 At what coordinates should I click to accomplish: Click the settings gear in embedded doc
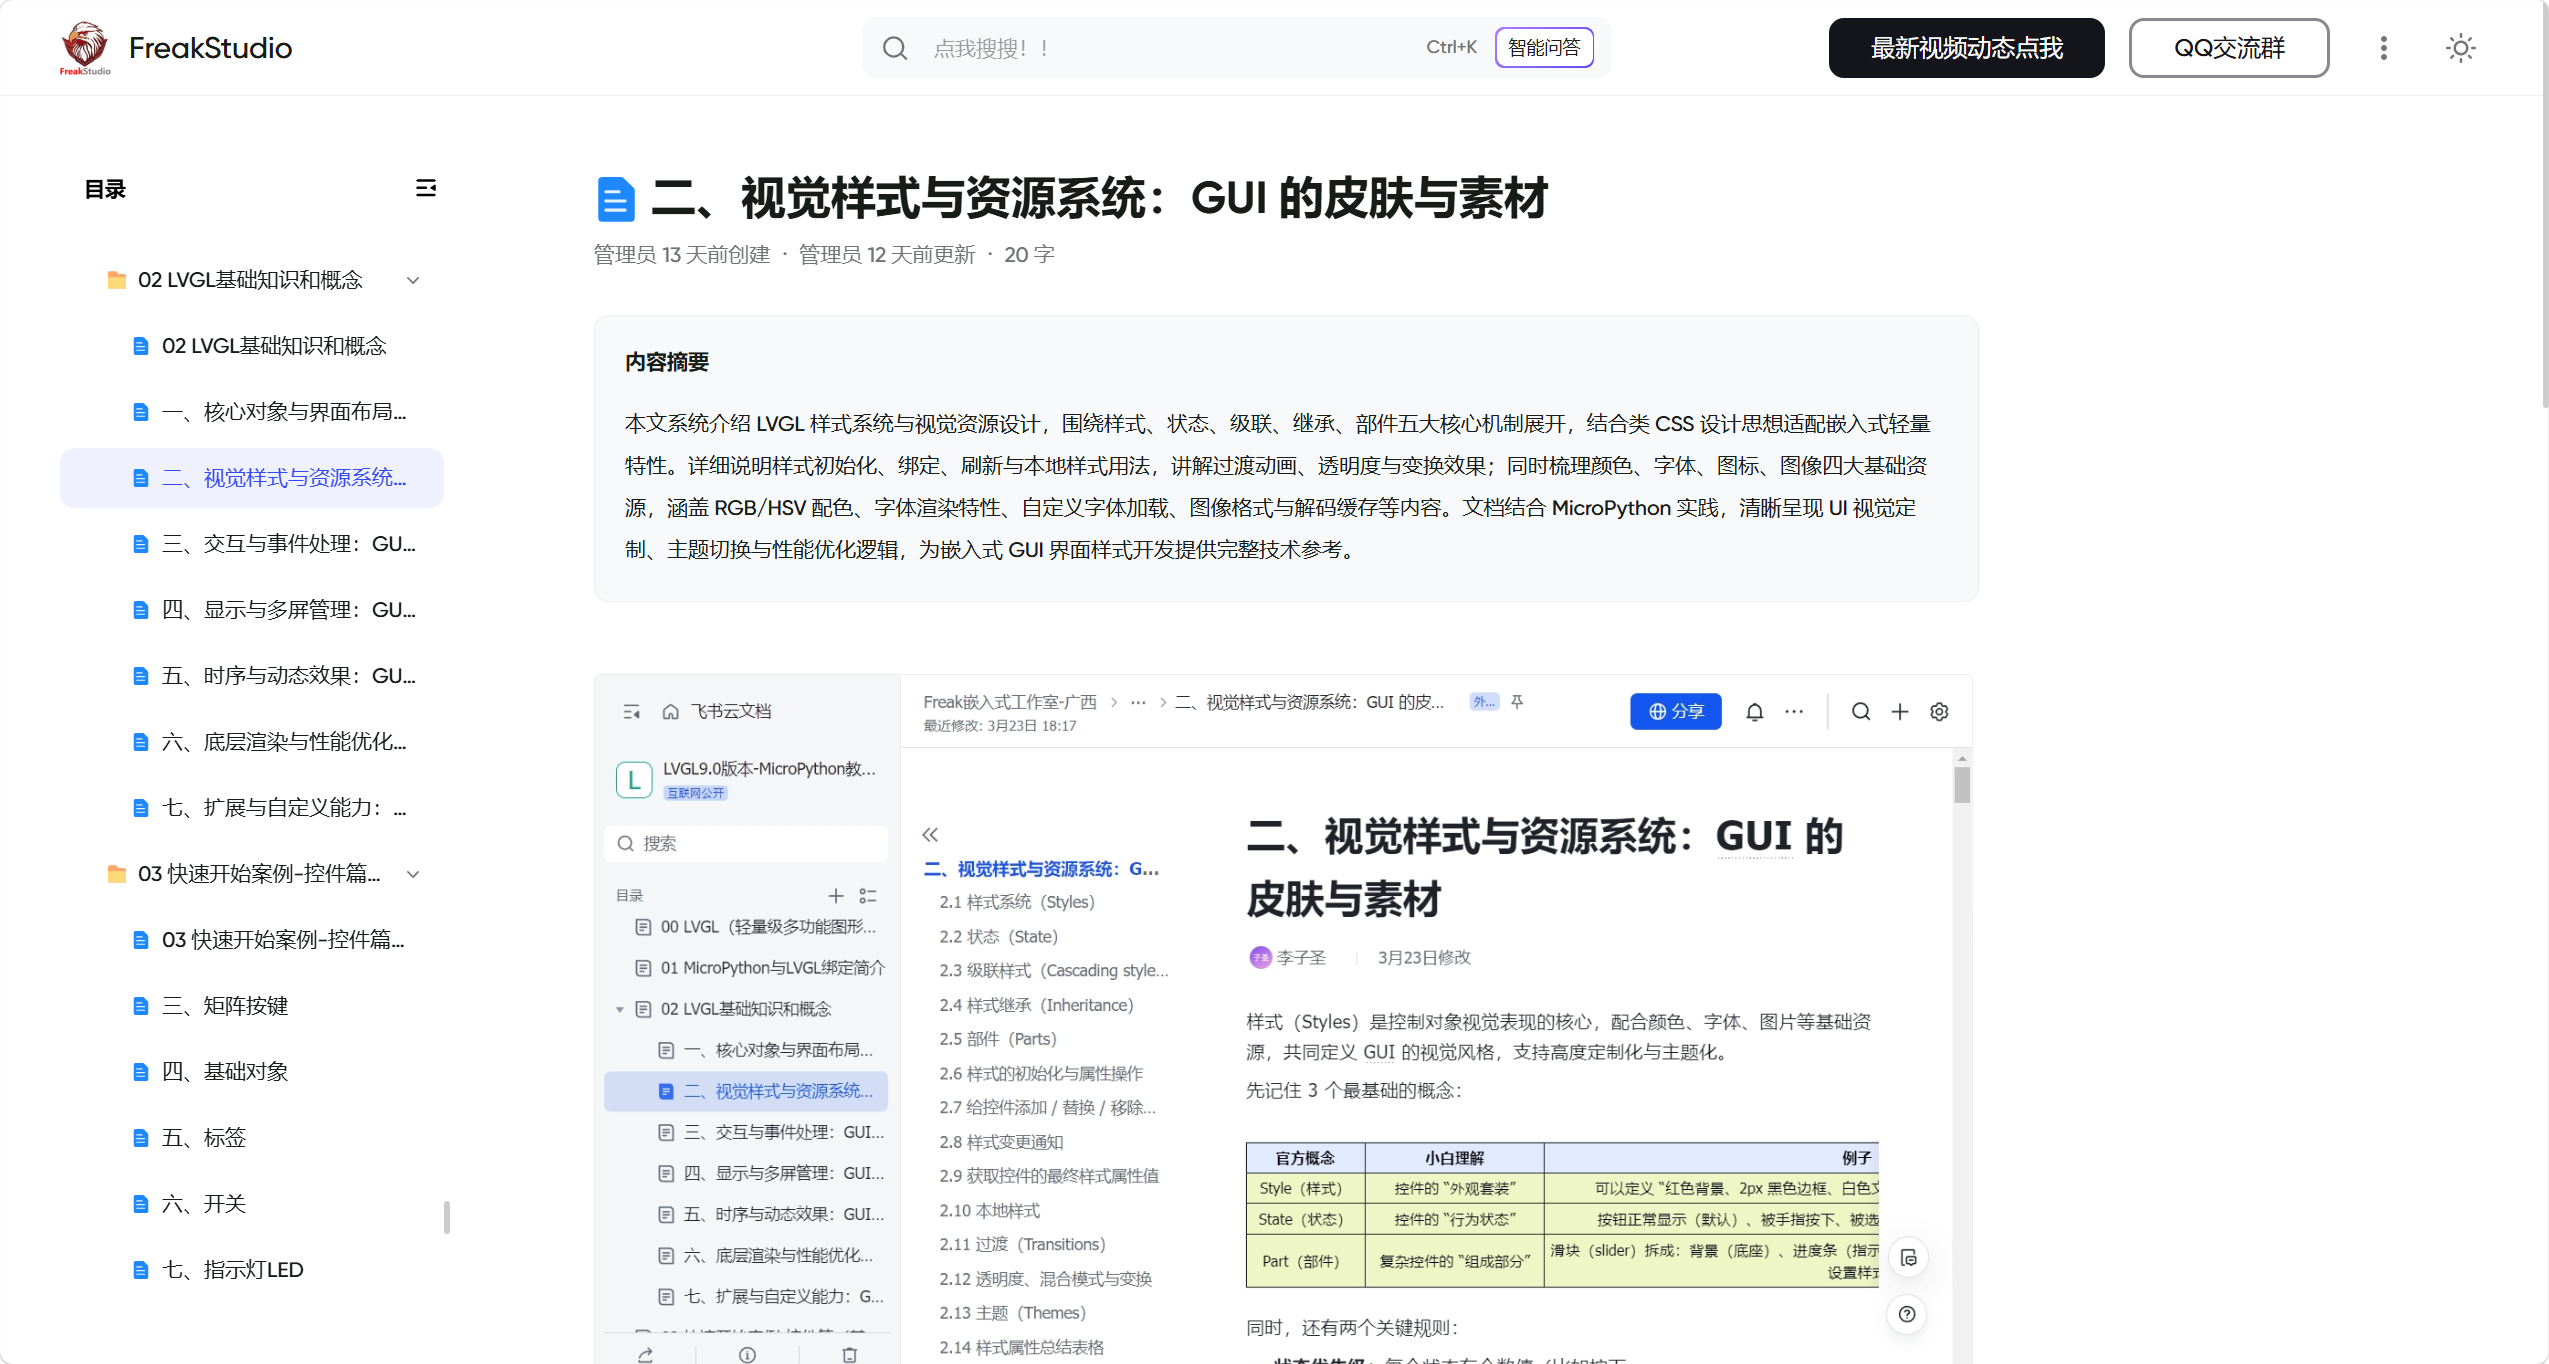click(1939, 711)
